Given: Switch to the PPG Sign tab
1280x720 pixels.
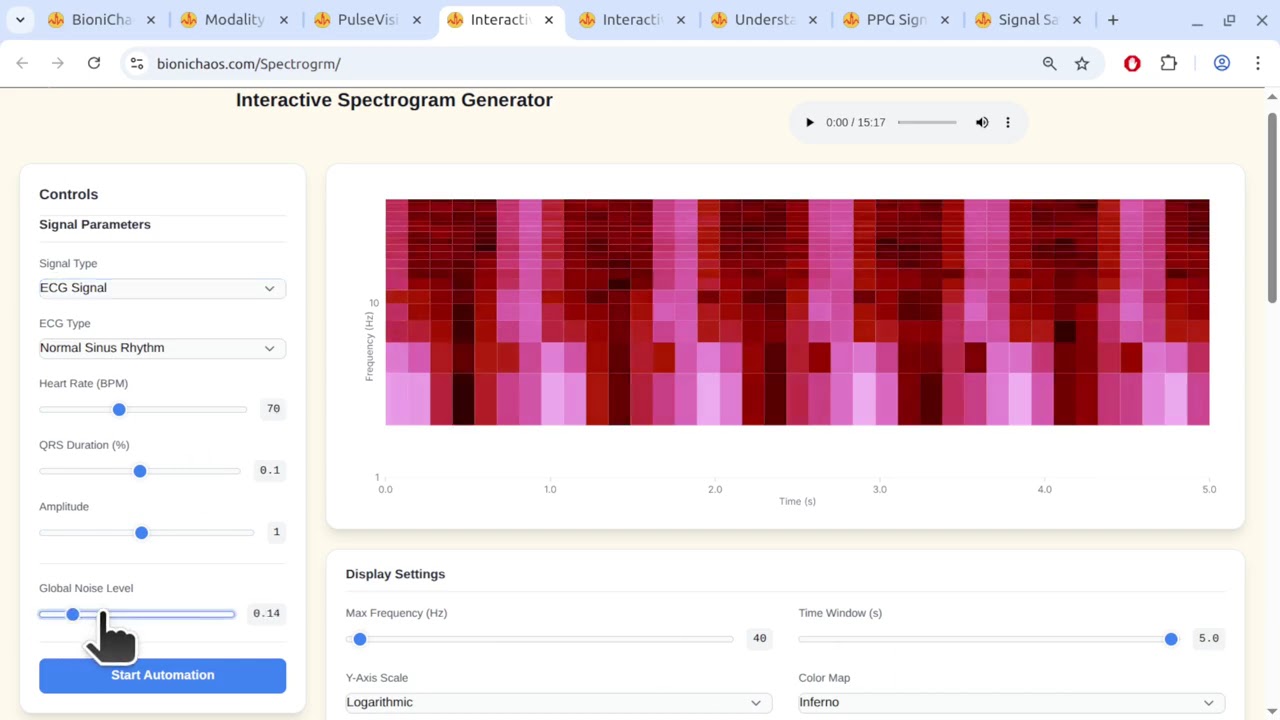Looking at the screenshot, I should point(895,20).
